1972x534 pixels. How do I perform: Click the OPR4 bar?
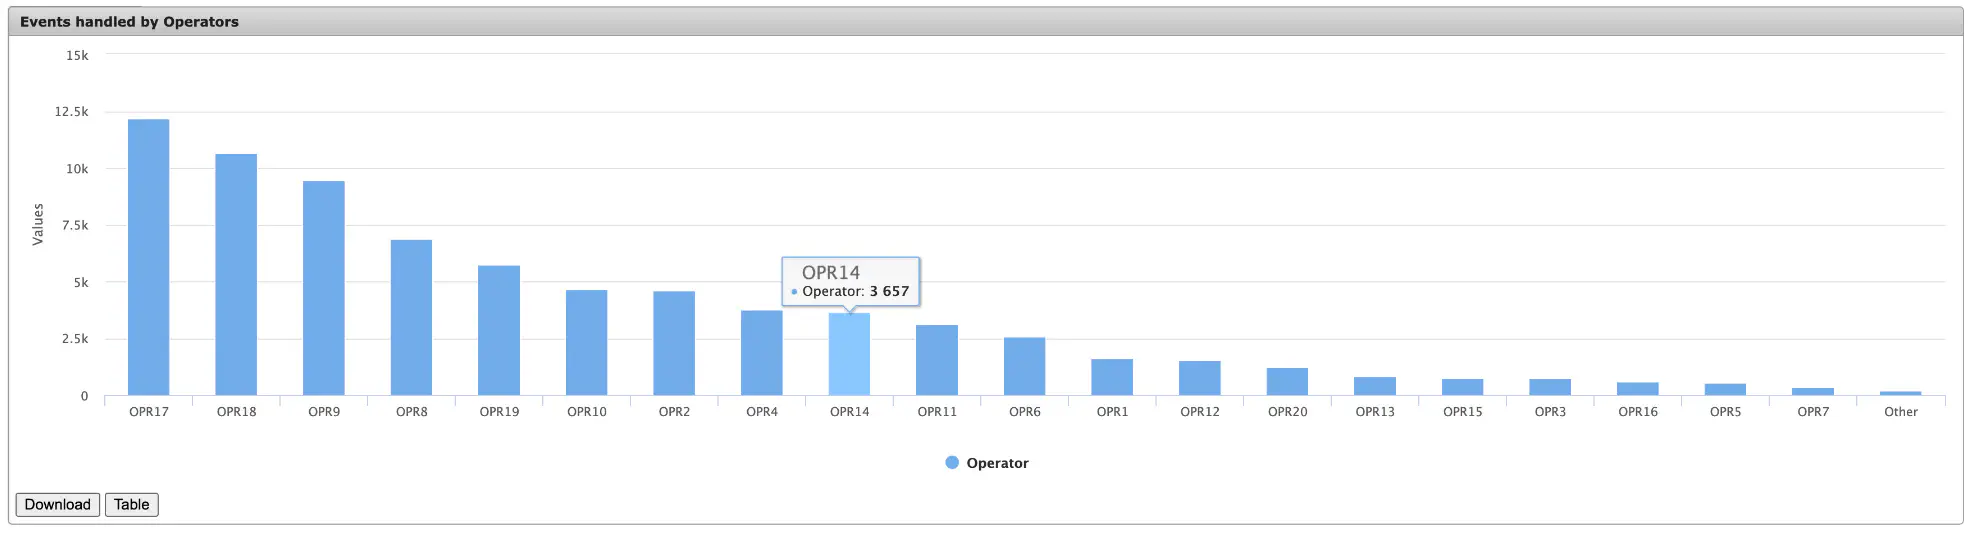[762, 353]
